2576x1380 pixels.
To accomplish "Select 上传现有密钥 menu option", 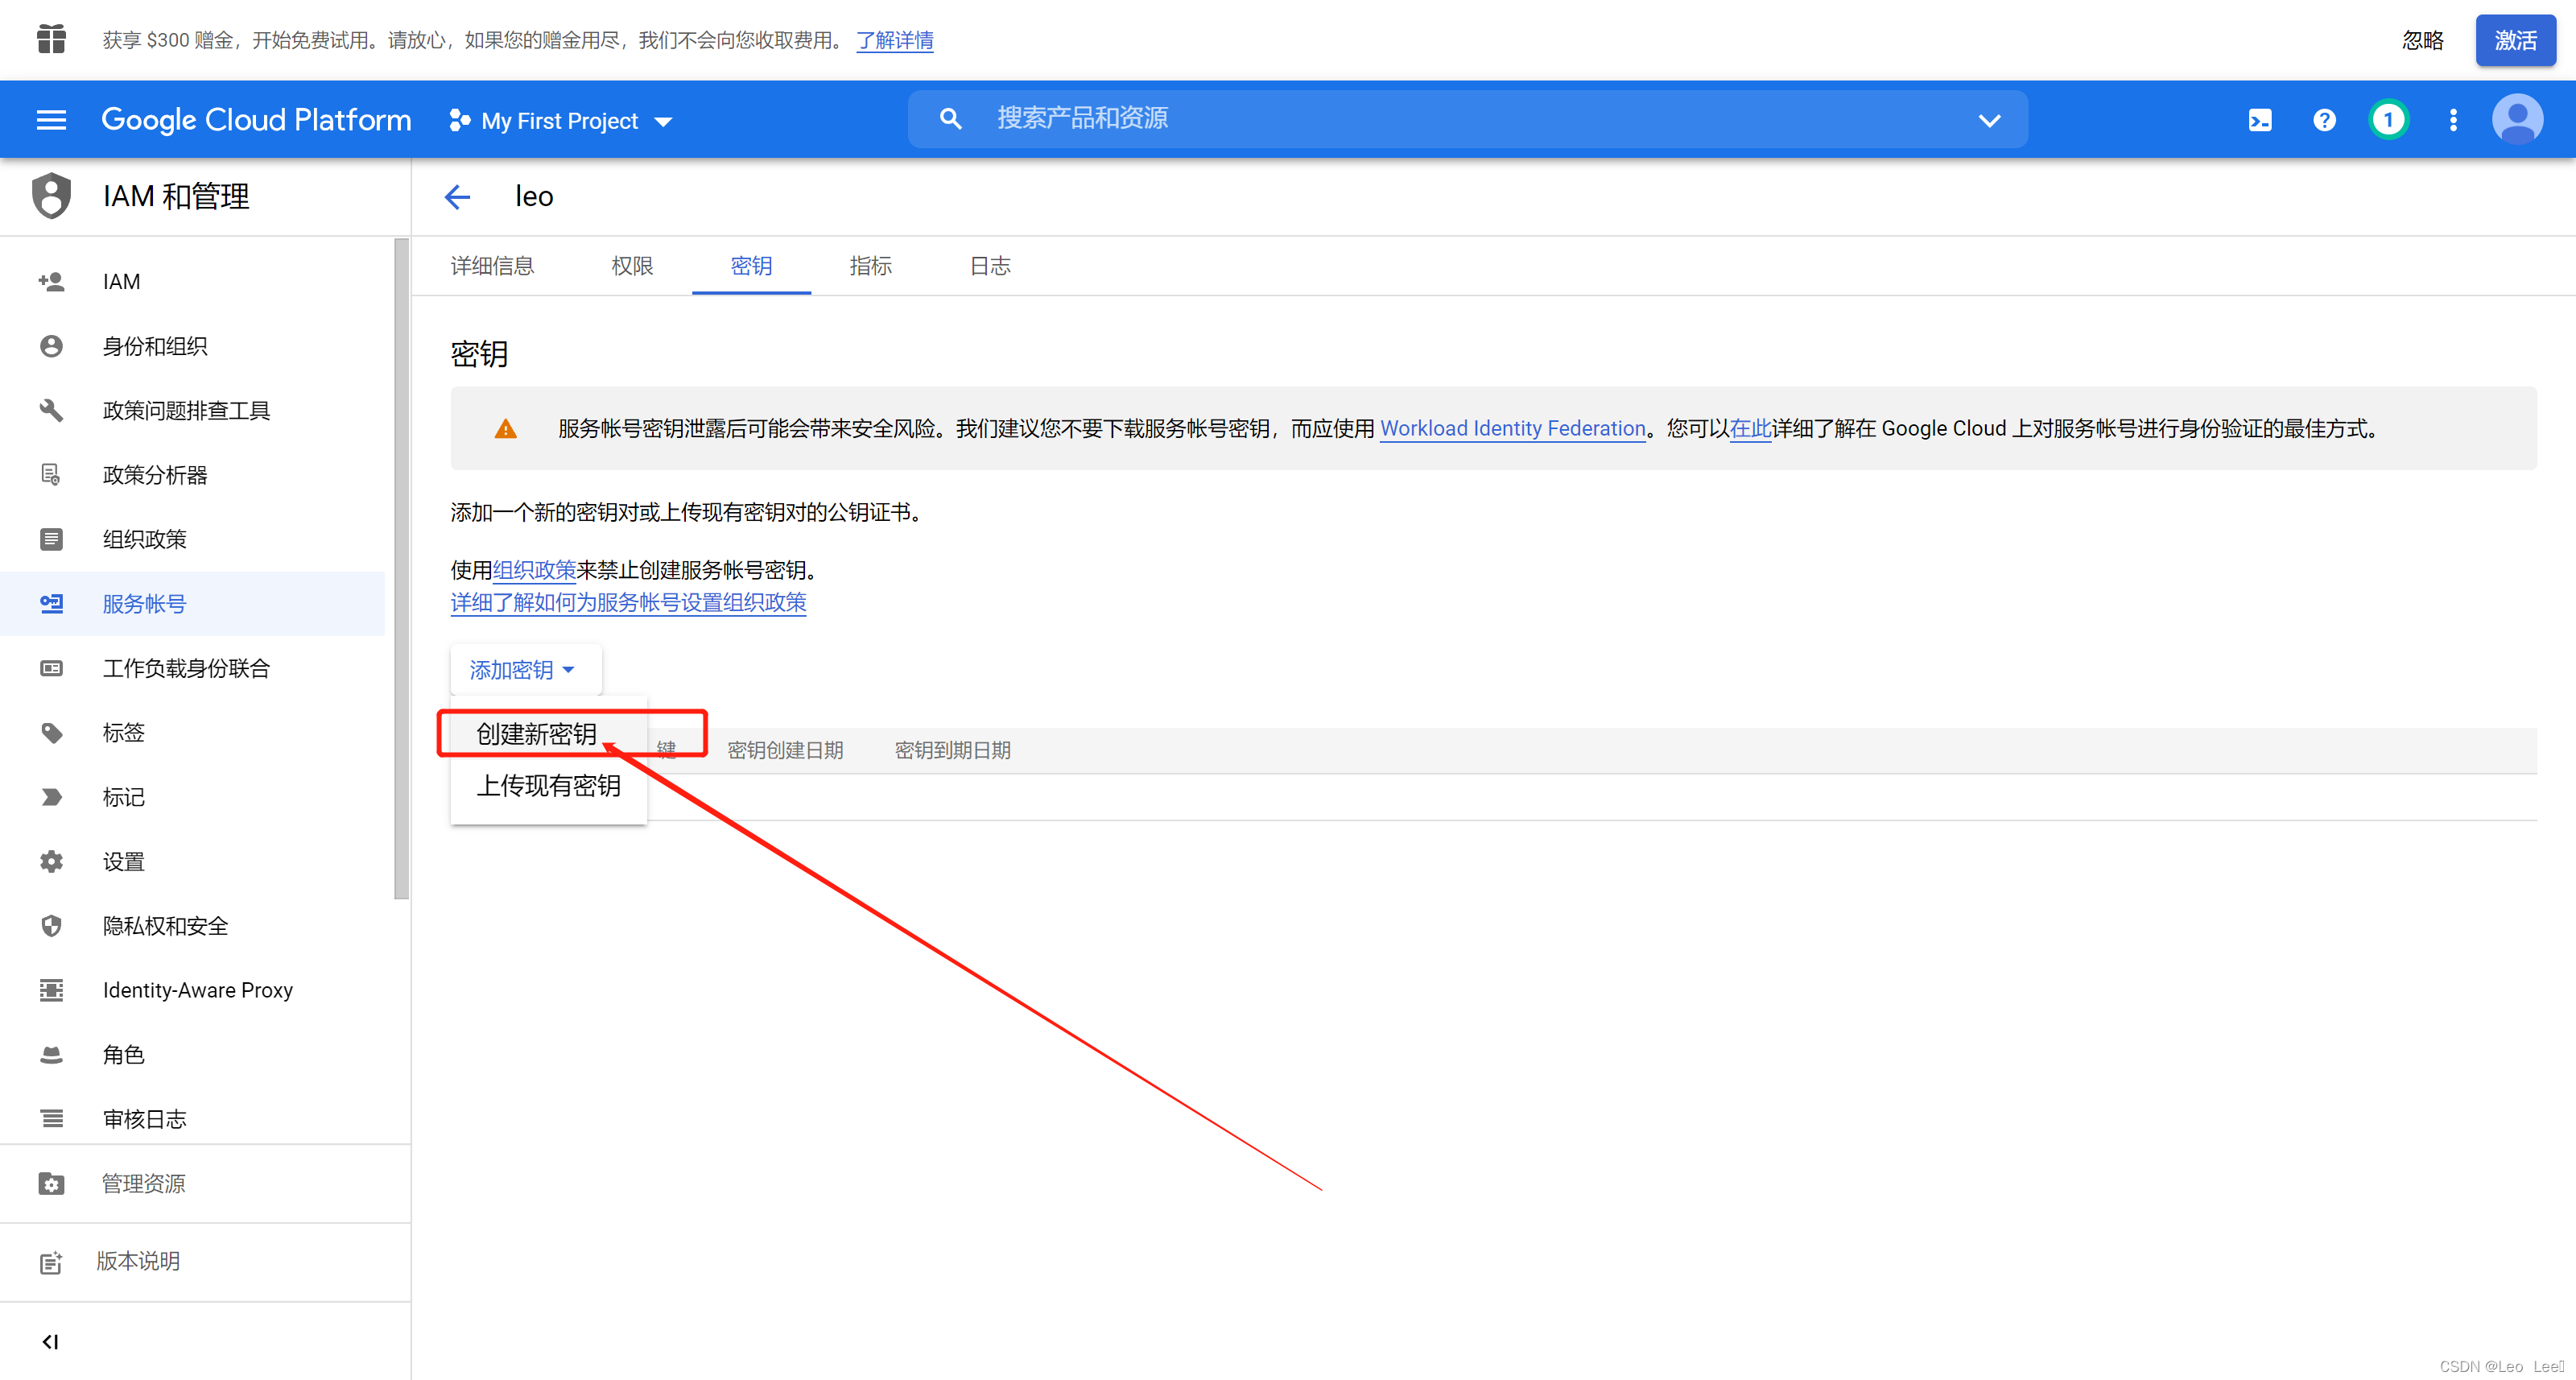I will [x=548, y=786].
